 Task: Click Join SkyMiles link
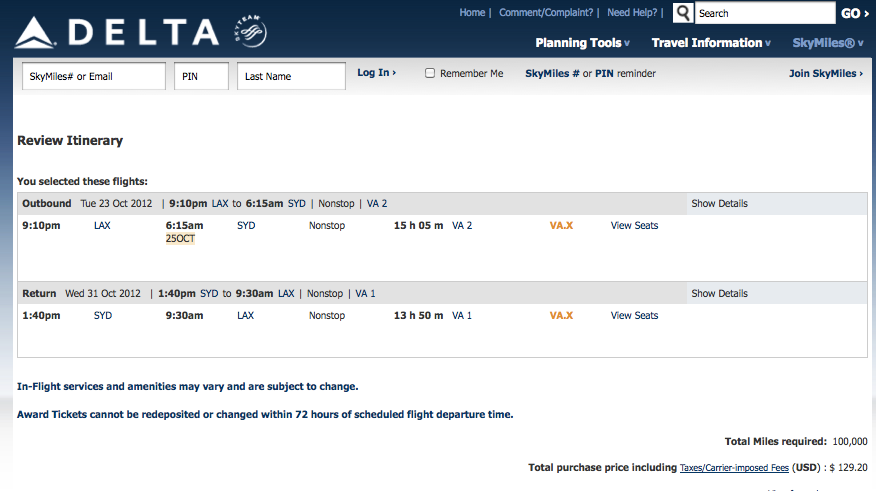826,73
